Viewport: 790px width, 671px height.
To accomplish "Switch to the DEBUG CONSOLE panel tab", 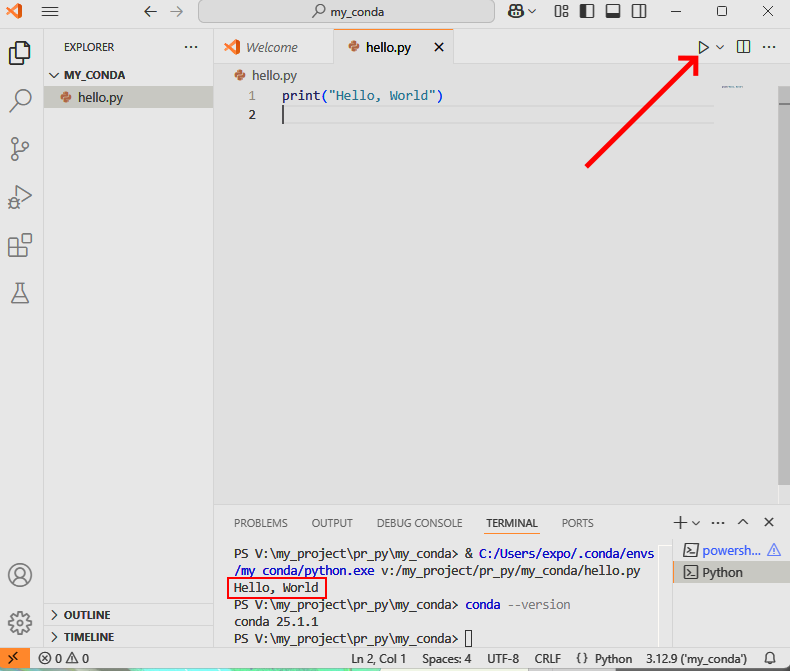I will 419,523.
